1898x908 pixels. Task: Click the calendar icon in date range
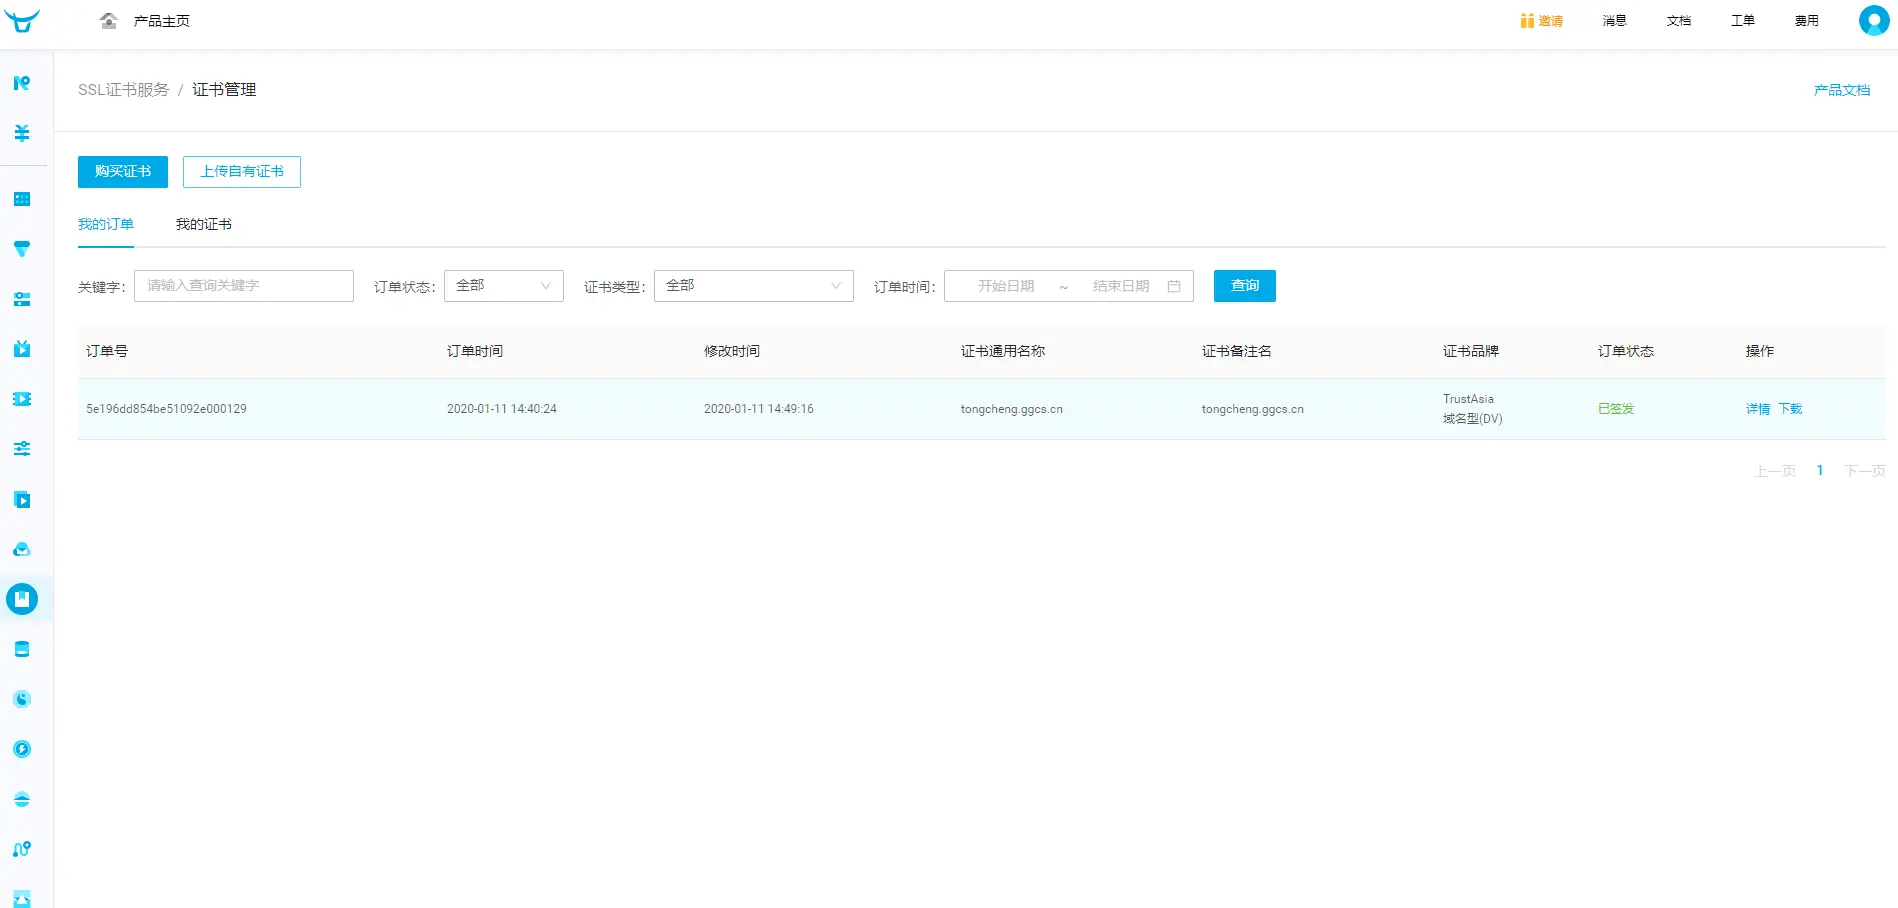pyautogui.click(x=1174, y=286)
